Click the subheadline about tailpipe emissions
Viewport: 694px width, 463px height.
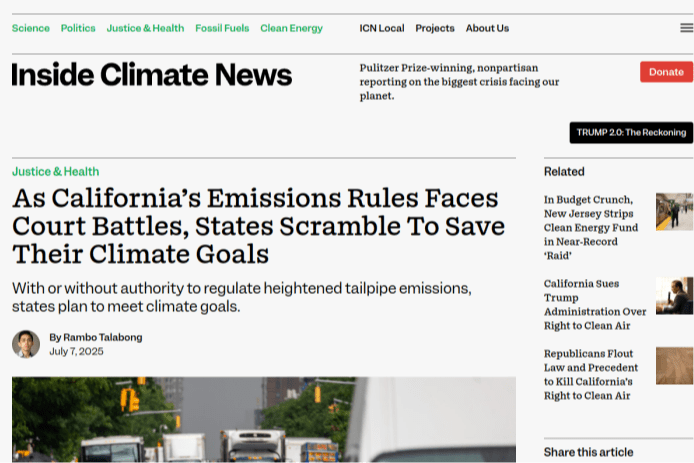(x=242, y=297)
